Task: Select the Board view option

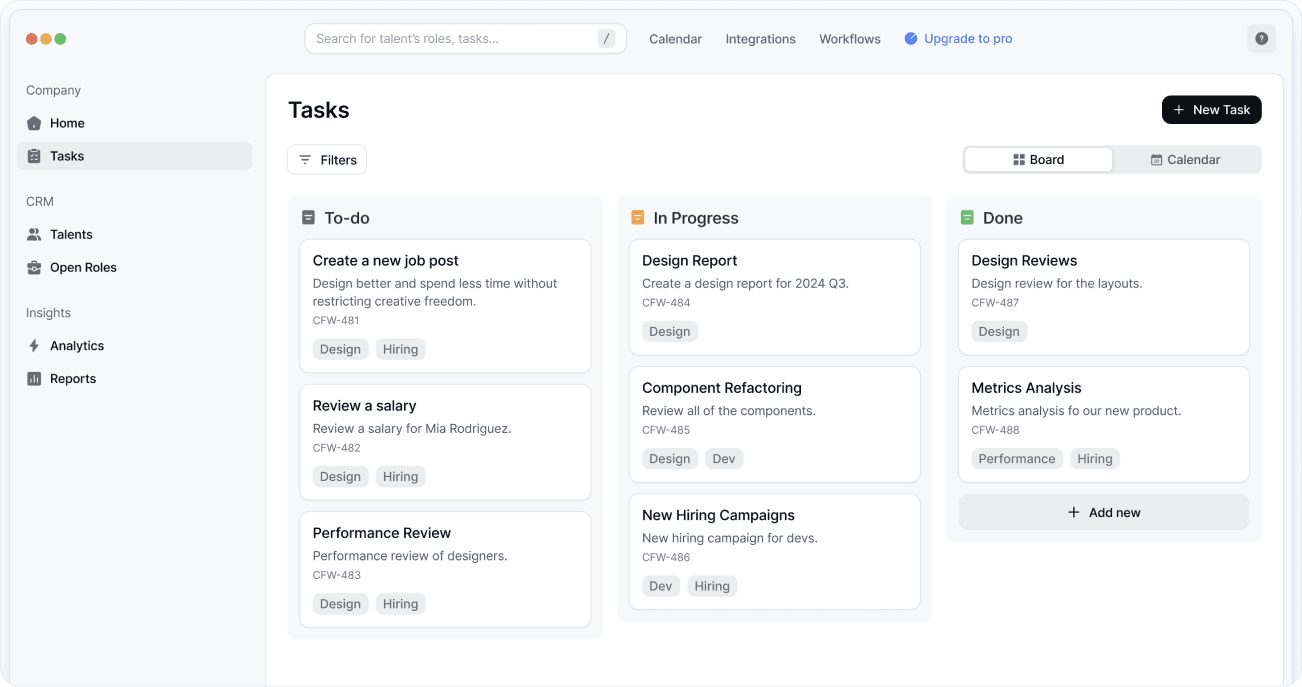Action: pos(1038,159)
